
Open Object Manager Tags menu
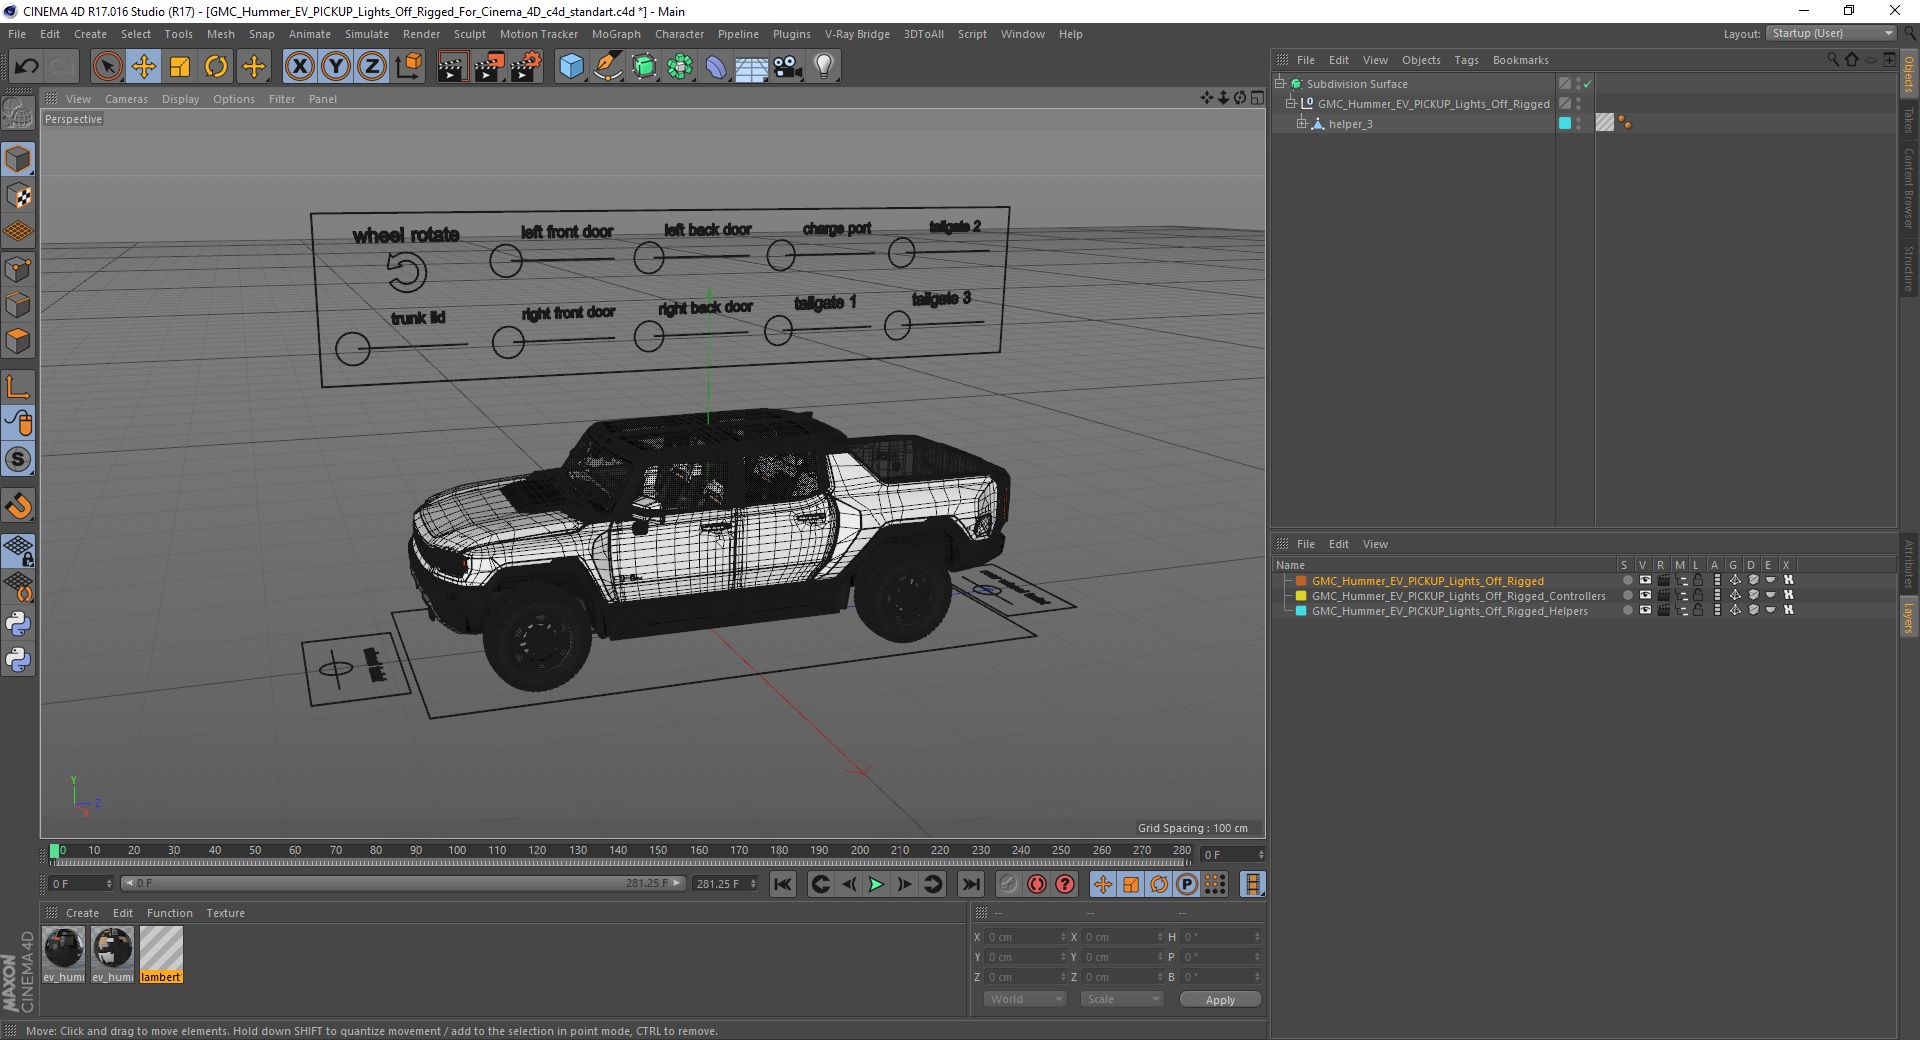click(x=1466, y=60)
